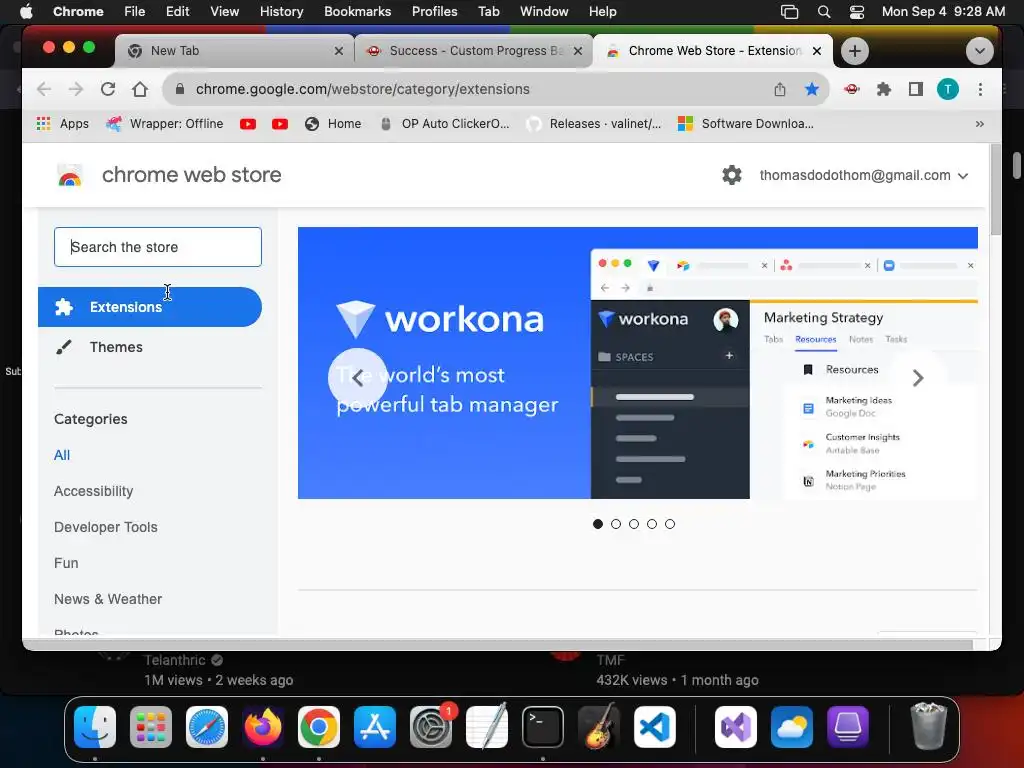Open a new tab with plus button

tap(854, 51)
